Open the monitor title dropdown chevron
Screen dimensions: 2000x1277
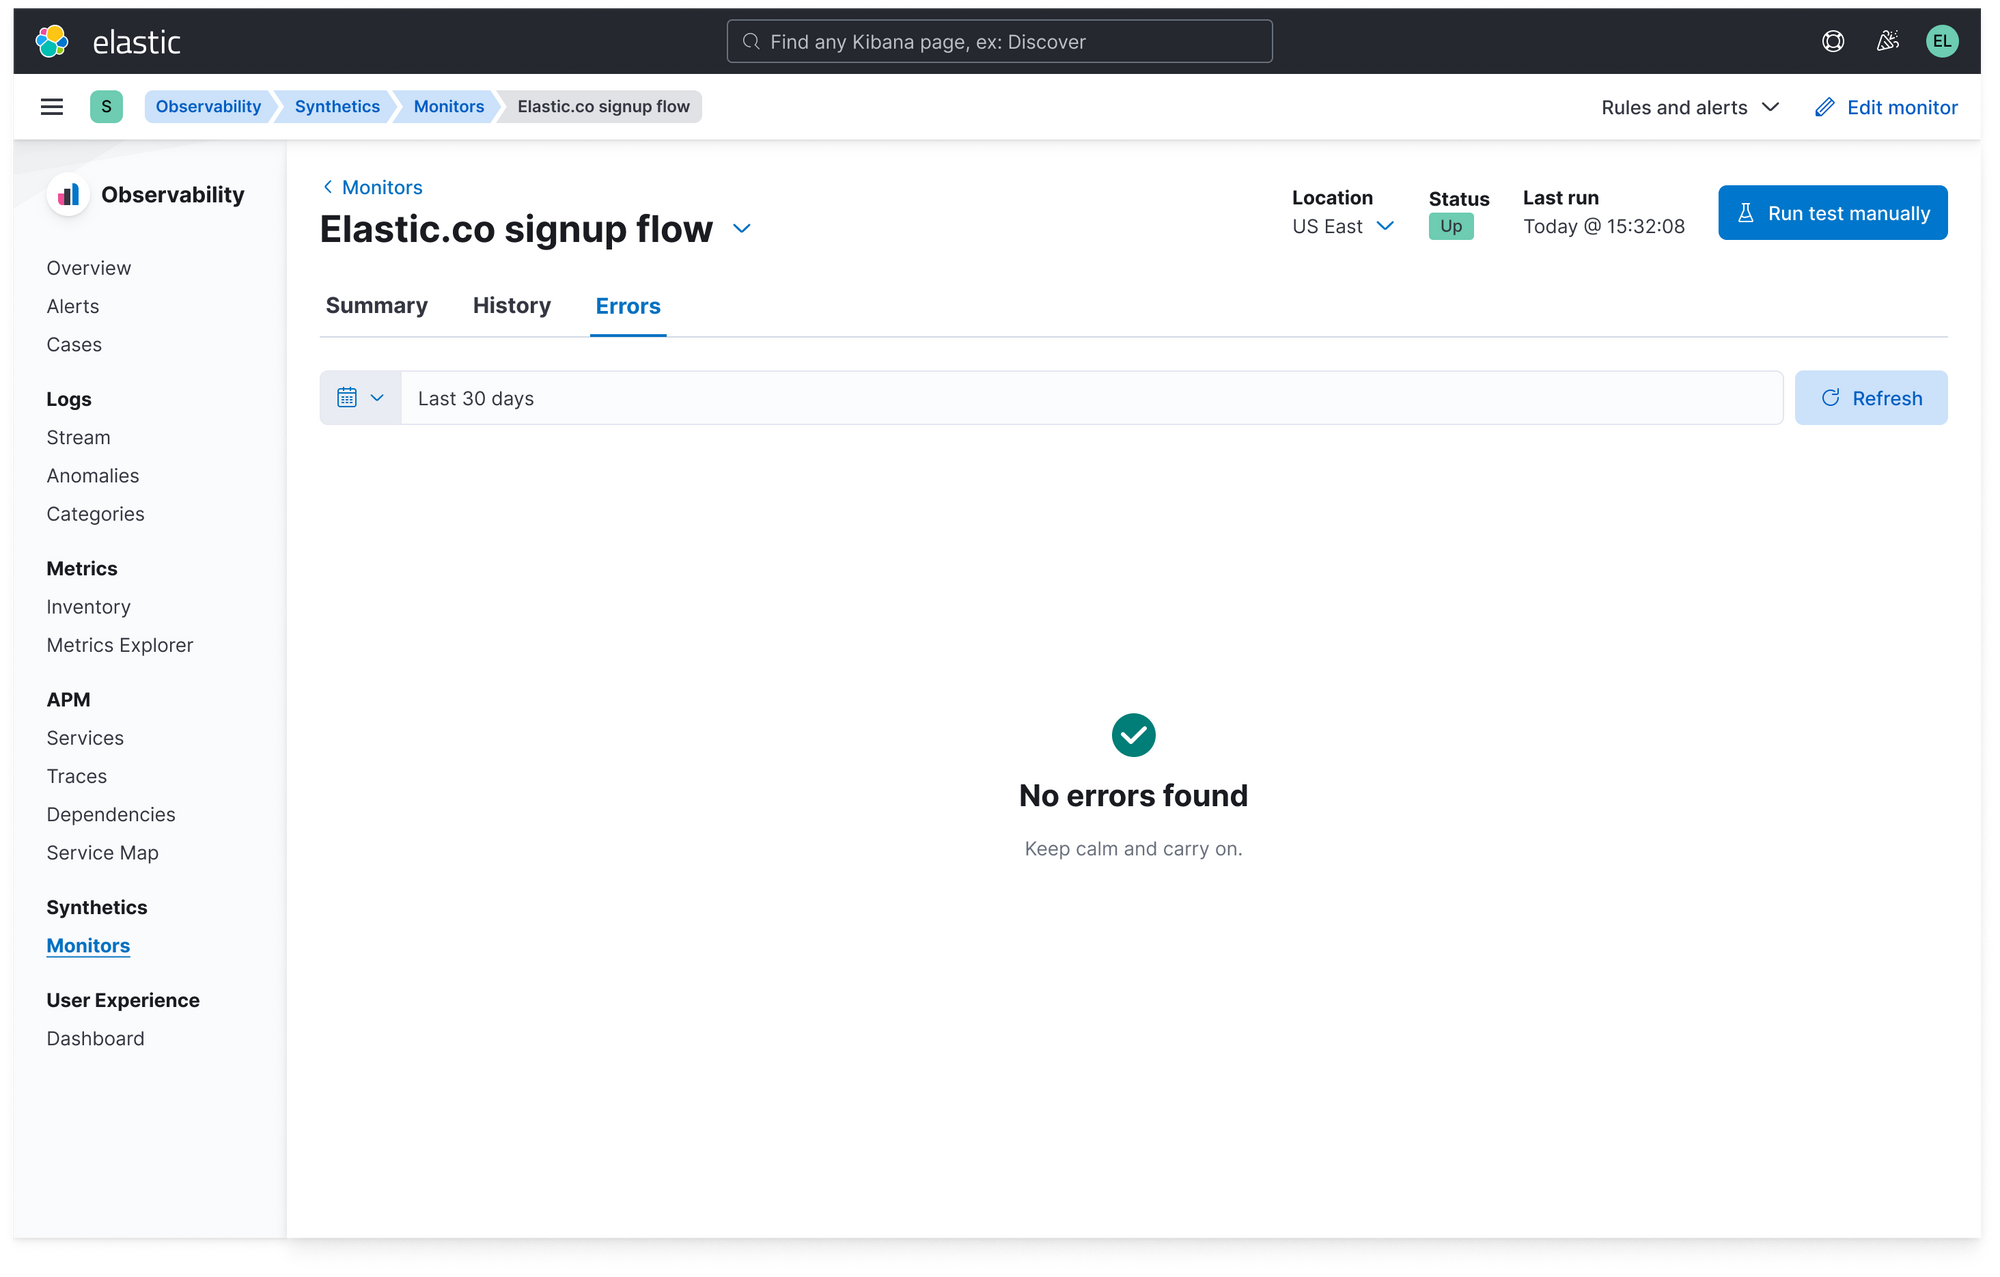tap(742, 229)
